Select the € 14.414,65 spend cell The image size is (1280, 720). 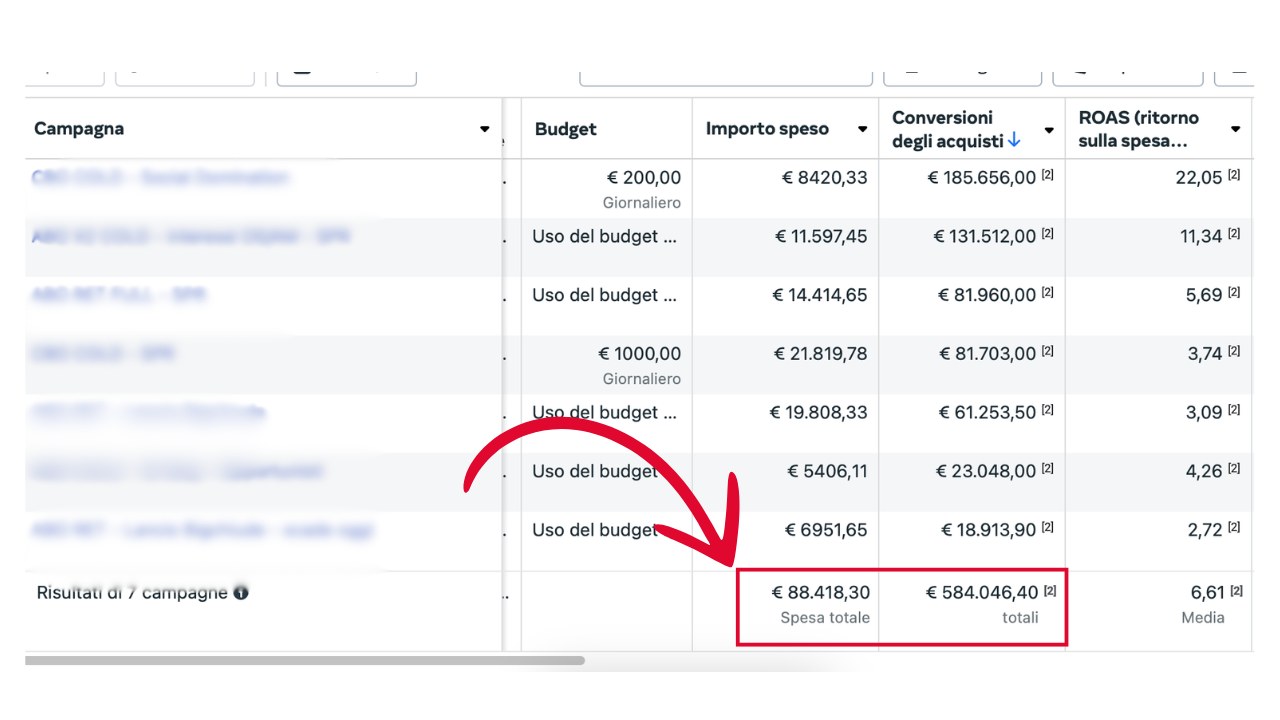point(820,295)
